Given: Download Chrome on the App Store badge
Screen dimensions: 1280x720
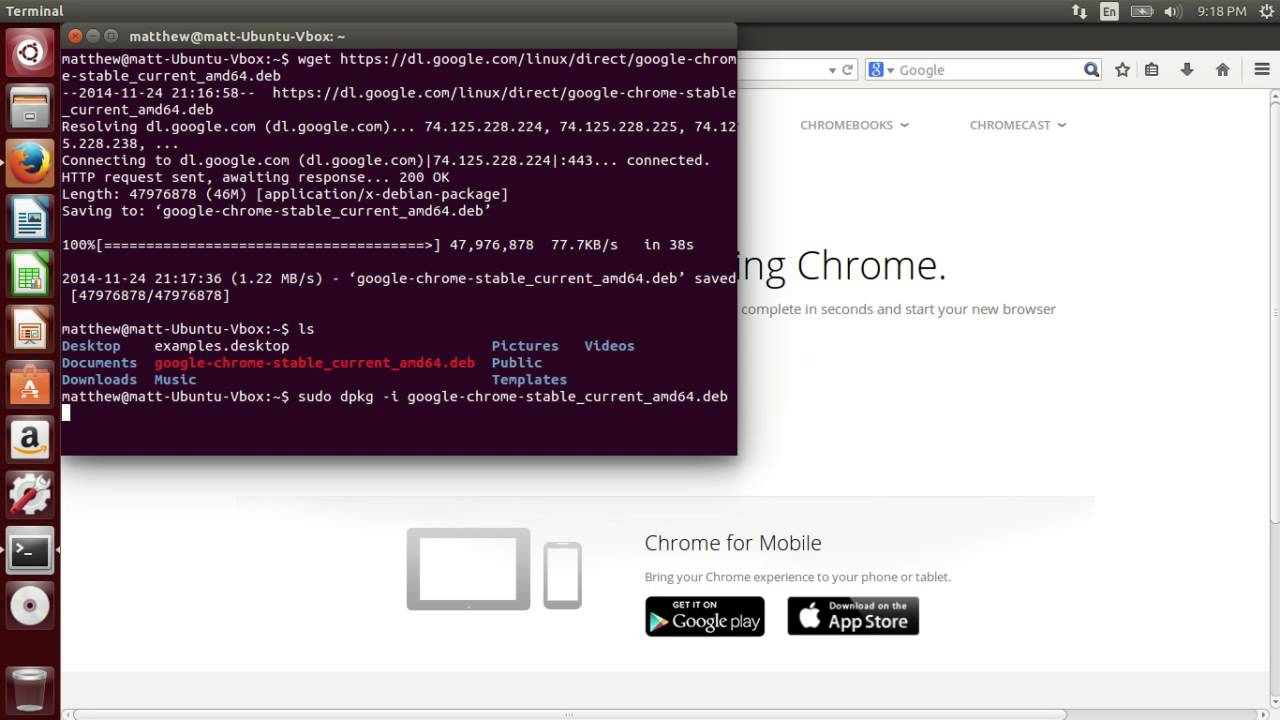Looking at the screenshot, I should click(853, 616).
